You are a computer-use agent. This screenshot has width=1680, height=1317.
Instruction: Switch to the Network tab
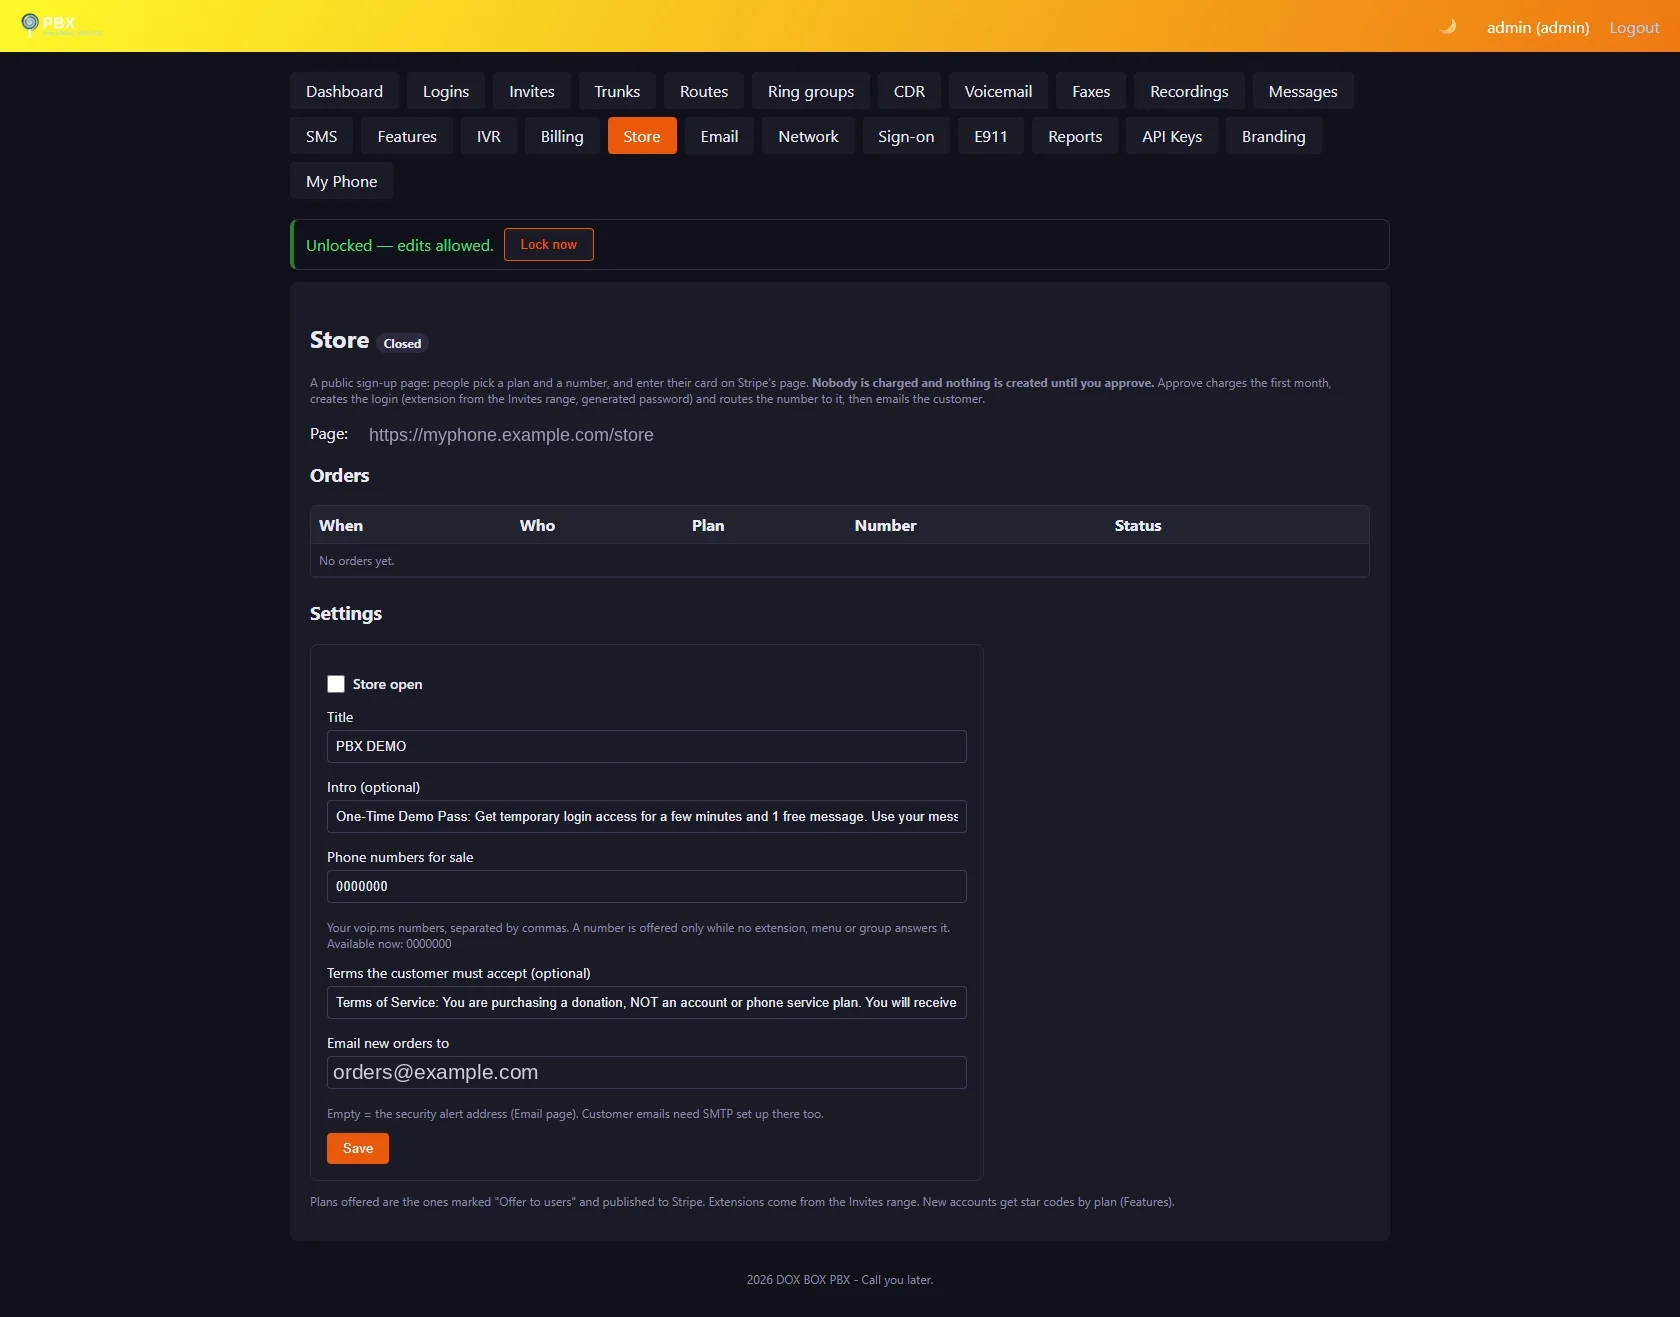point(808,136)
